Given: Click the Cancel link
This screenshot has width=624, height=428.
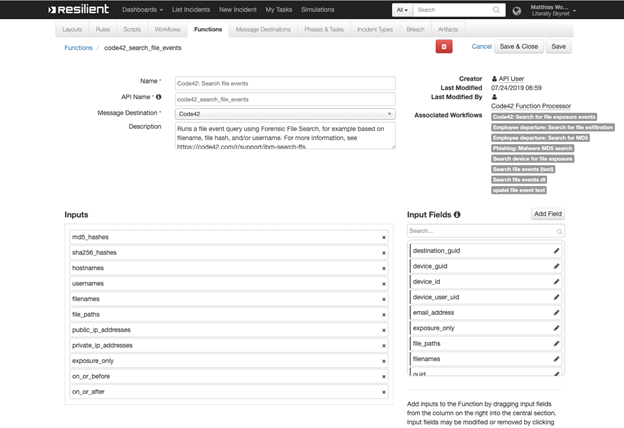Looking at the screenshot, I should click(x=482, y=47).
